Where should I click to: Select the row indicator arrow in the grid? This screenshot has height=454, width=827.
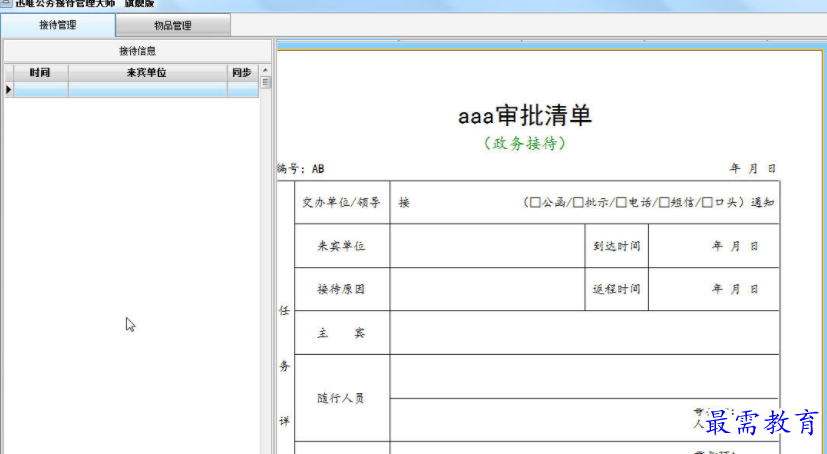point(8,90)
